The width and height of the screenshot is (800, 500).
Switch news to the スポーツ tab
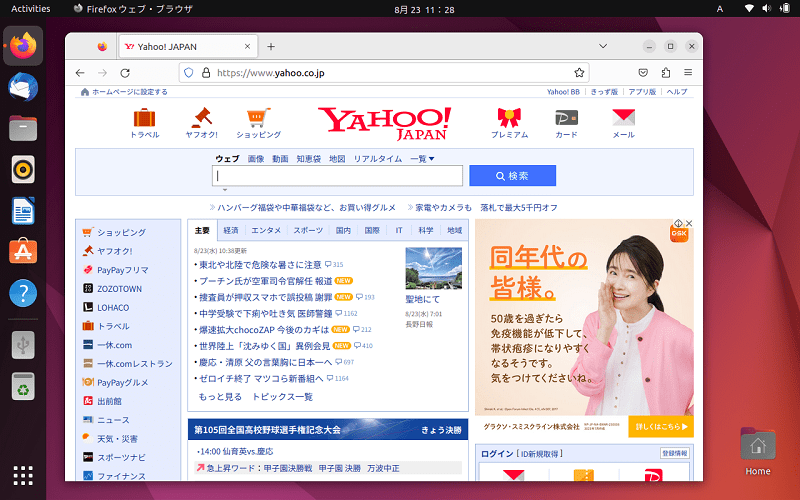pyautogui.click(x=308, y=230)
